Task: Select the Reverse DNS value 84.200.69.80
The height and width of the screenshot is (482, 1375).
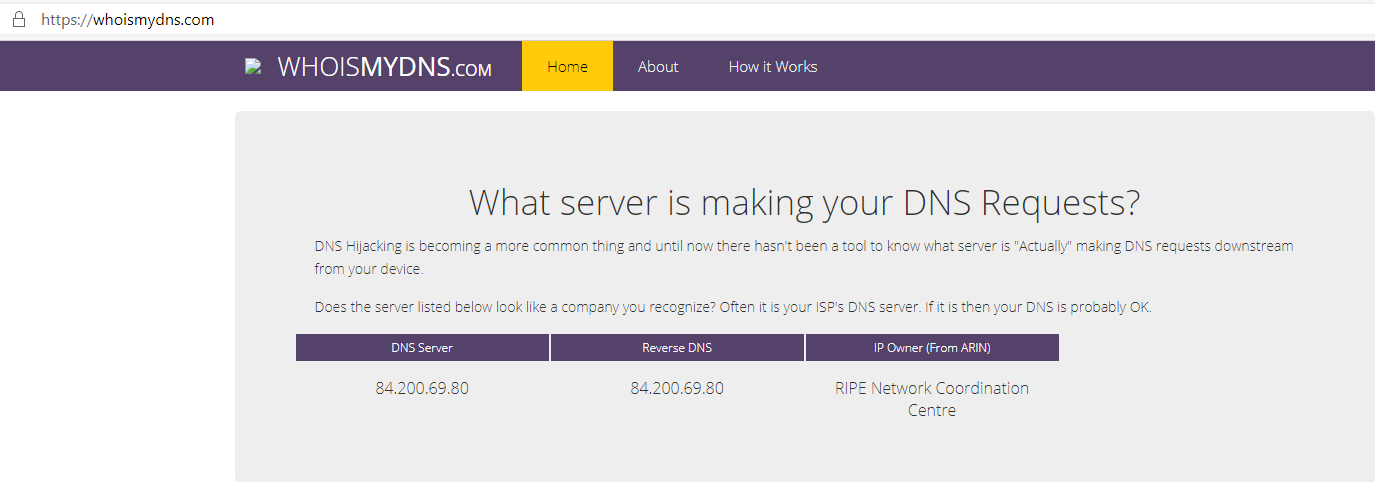Action: (677, 388)
